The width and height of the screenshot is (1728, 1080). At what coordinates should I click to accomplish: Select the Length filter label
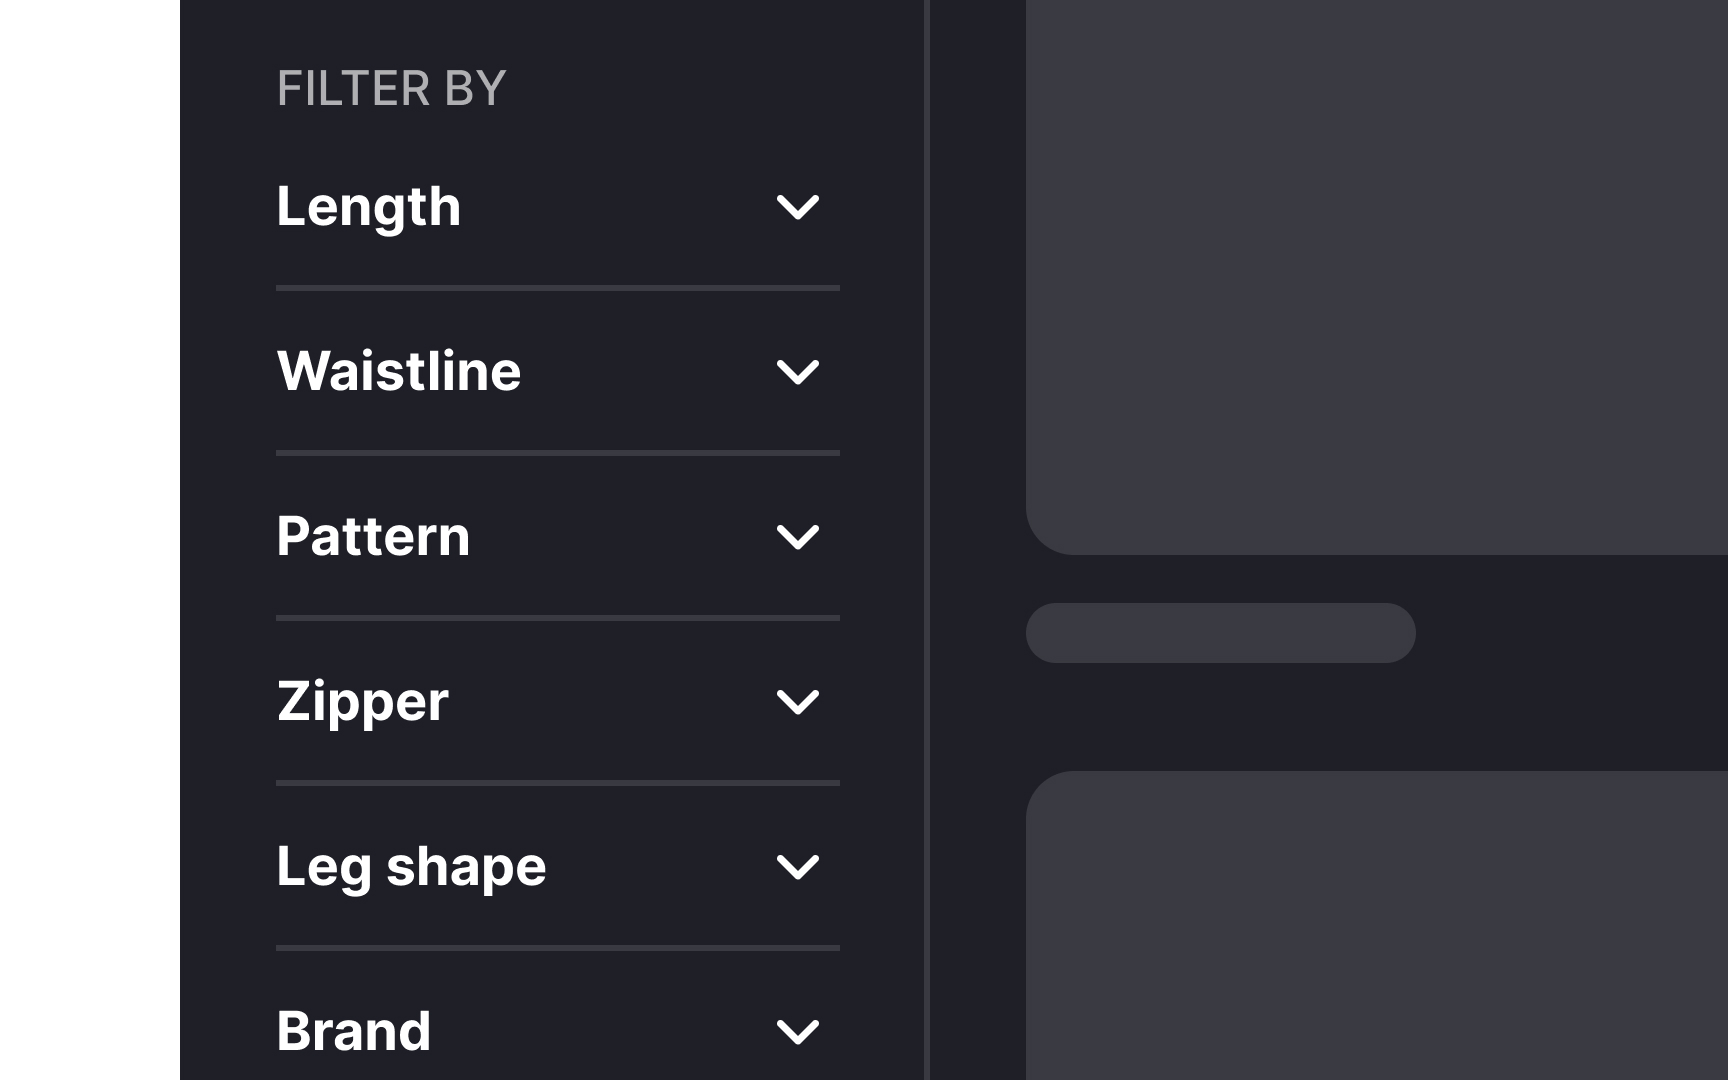[369, 207]
